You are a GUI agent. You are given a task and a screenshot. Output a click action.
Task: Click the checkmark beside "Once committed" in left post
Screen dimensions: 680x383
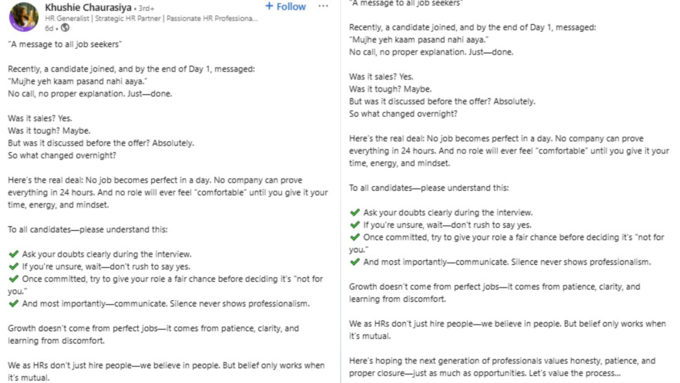[x=14, y=278]
